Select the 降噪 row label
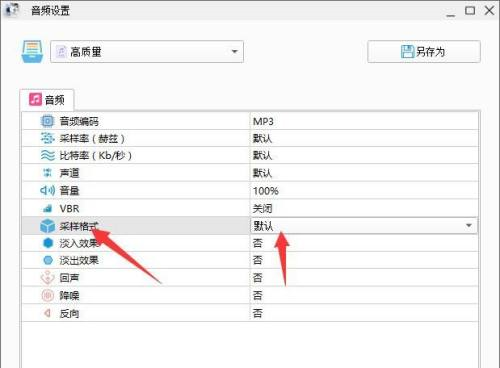Image resolution: width=500 pixels, height=368 pixels. (x=69, y=296)
